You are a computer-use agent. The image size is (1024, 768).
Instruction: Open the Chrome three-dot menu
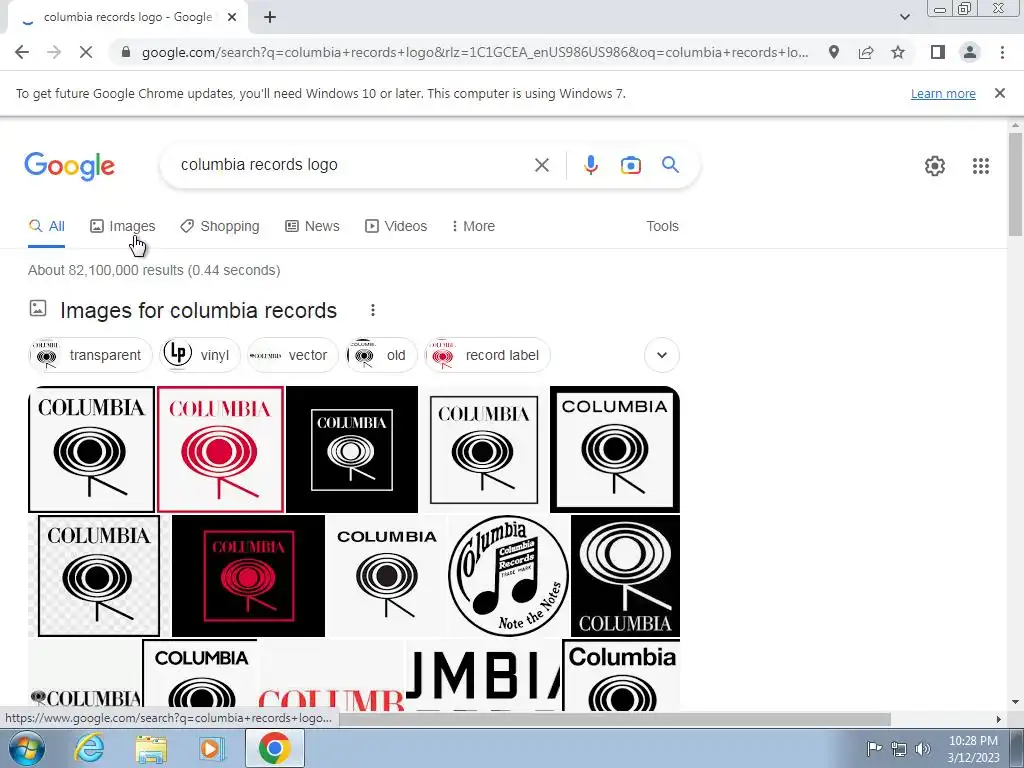1002,52
